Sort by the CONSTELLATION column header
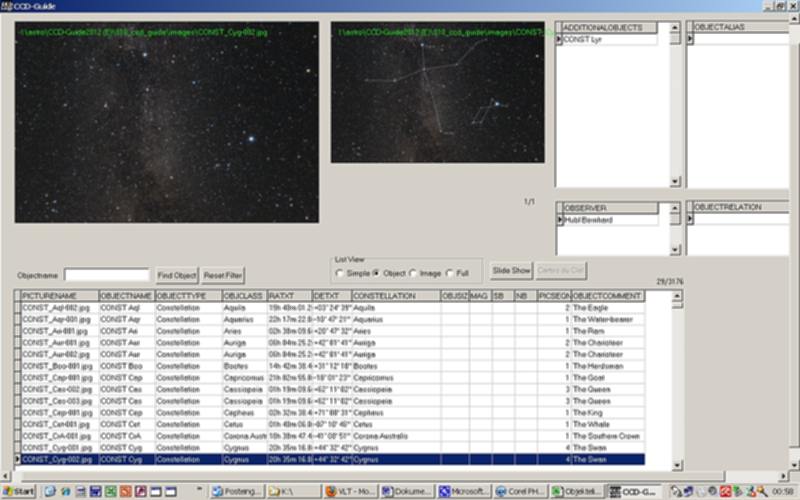800x500 pixels. (x=395, y=297)
